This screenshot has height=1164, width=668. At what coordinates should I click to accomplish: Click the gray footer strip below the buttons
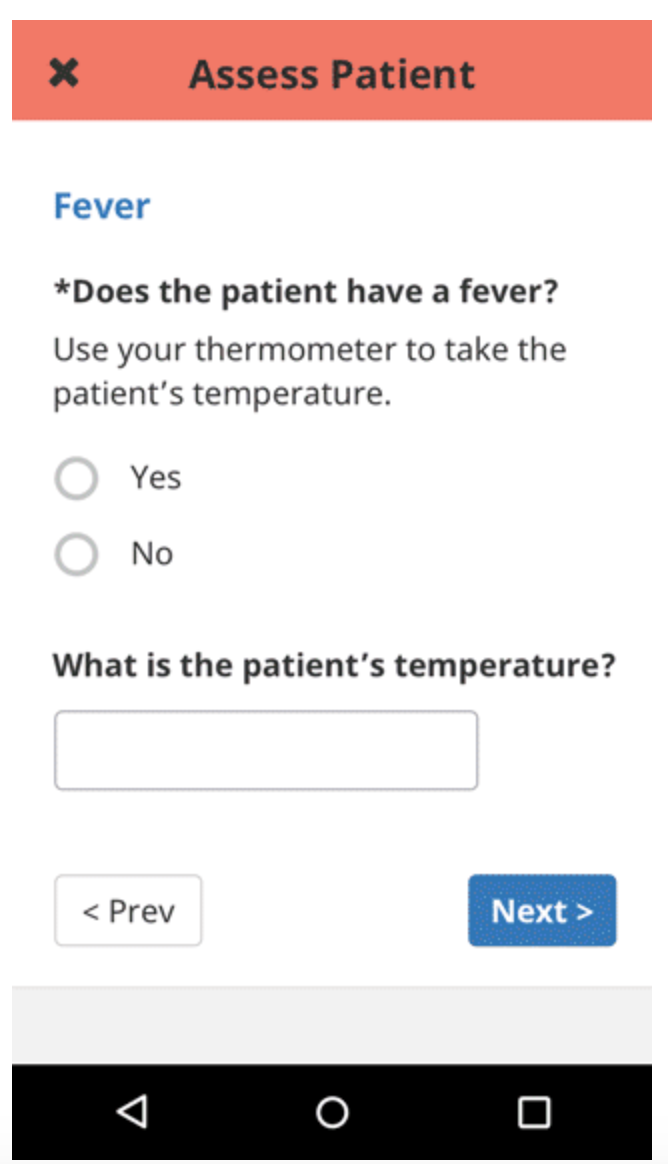[x=332, y=1025]
